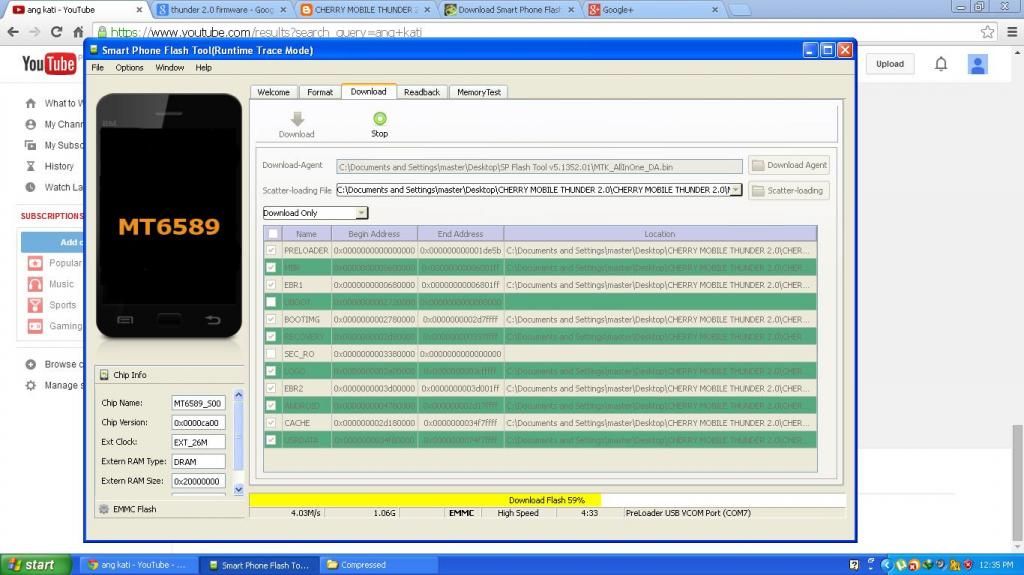Screen dimensions: 1024x575
Task: Switch to the Welcome tab
Action: pos(274,92)
